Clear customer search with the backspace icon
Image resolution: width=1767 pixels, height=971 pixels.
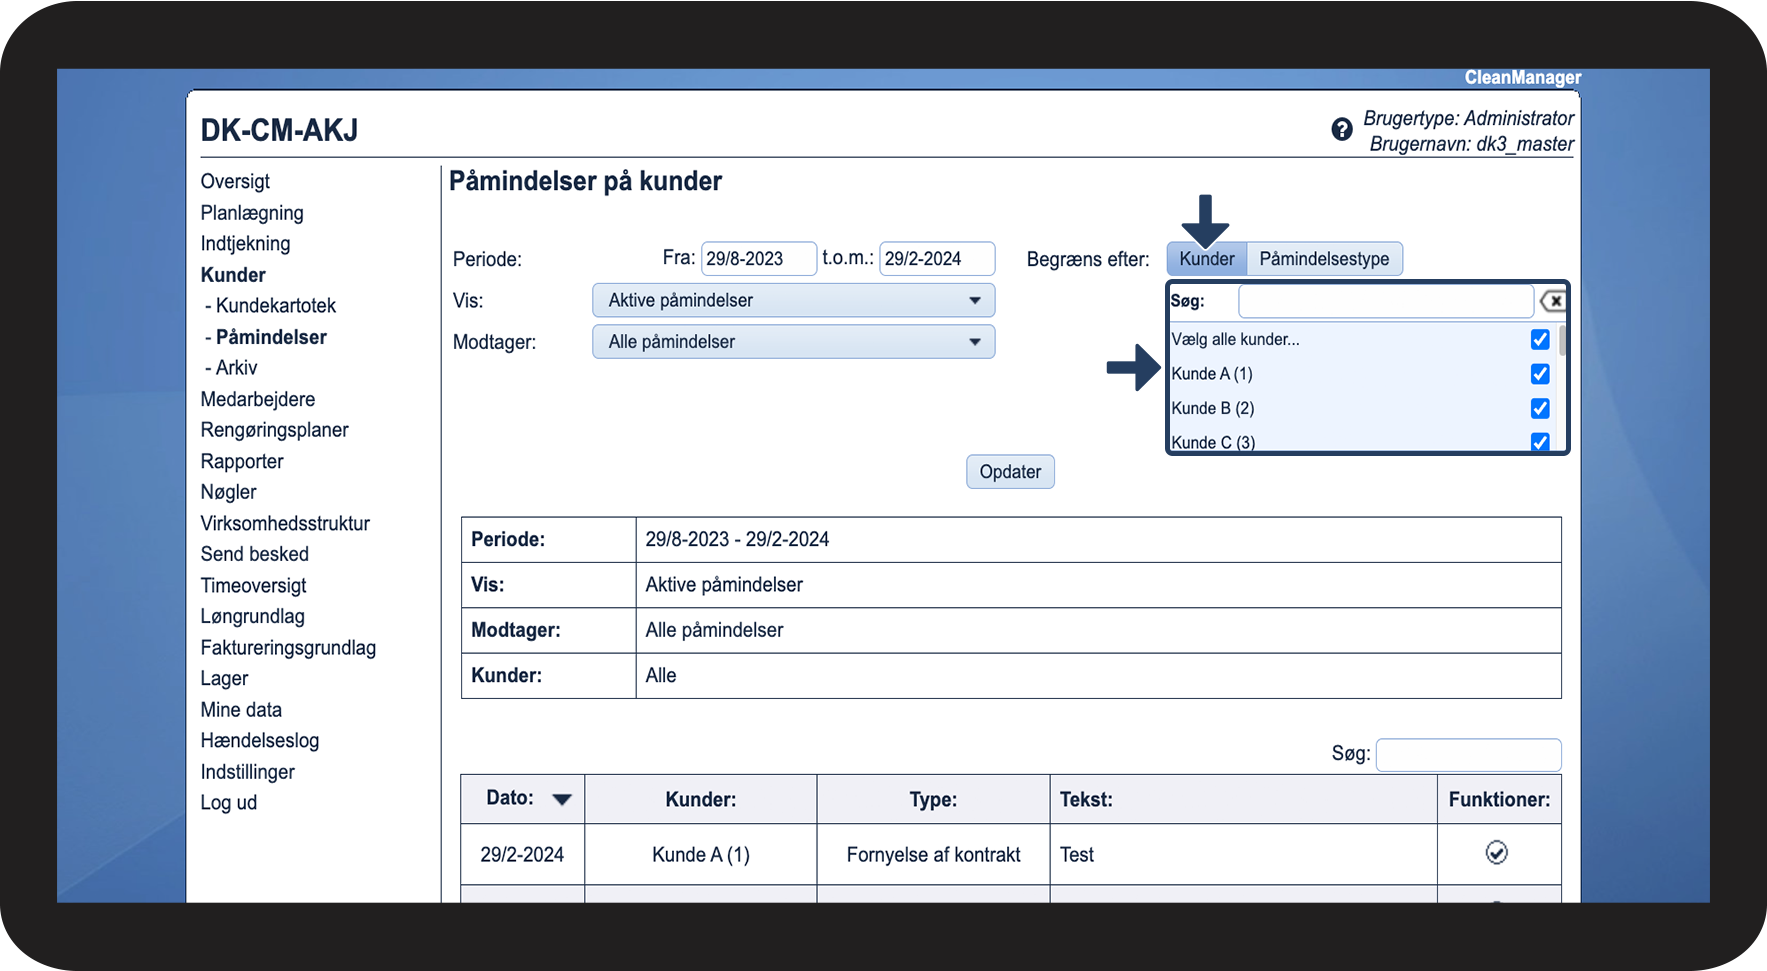pos(1553,301)
